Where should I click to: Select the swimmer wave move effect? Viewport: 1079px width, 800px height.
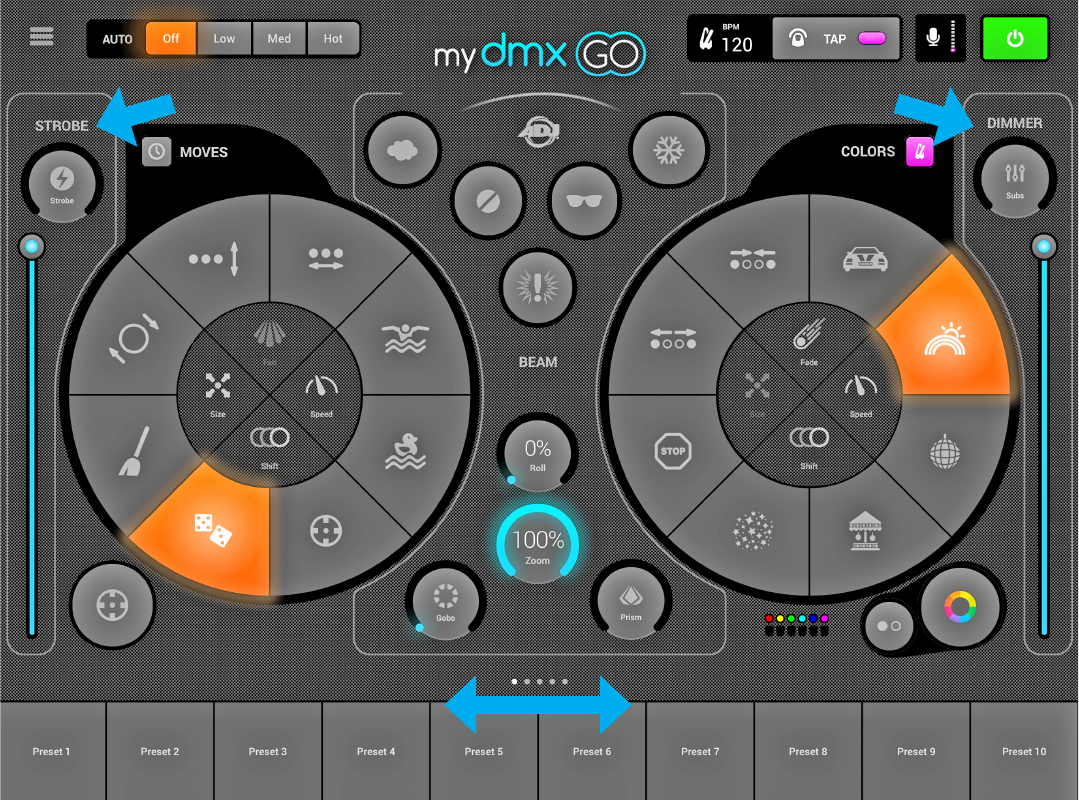(405, 338)
